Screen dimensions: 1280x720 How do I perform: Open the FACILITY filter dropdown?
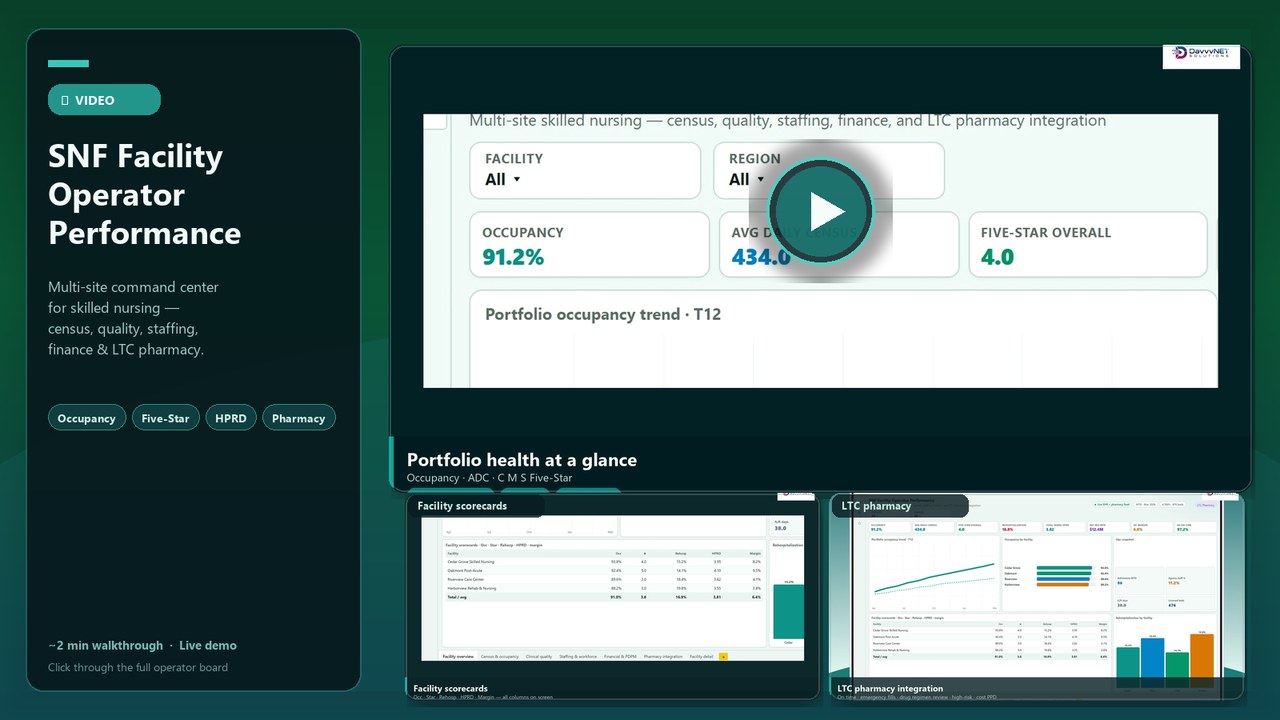(585, 170)
